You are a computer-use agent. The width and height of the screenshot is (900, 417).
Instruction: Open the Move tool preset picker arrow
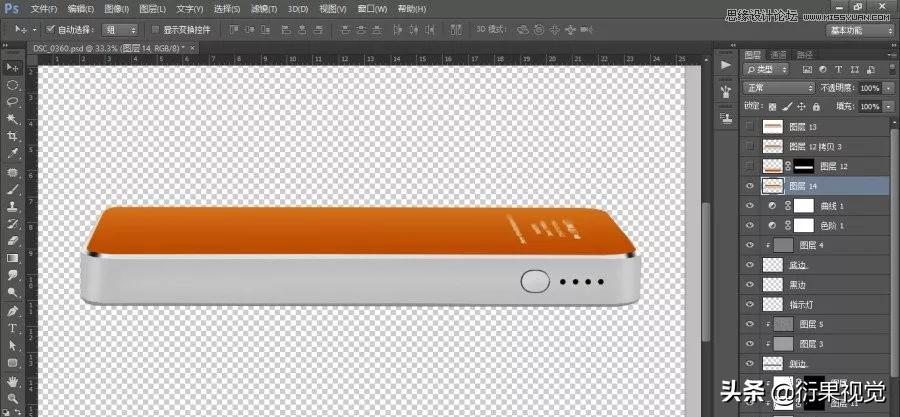coord(34,29)
